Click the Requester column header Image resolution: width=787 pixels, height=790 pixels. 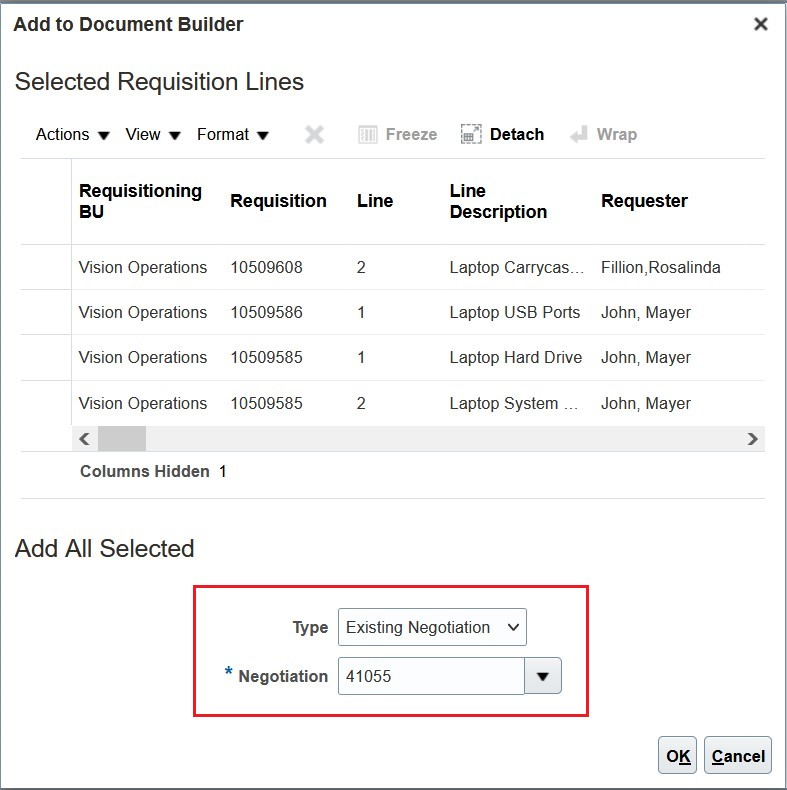644,201
